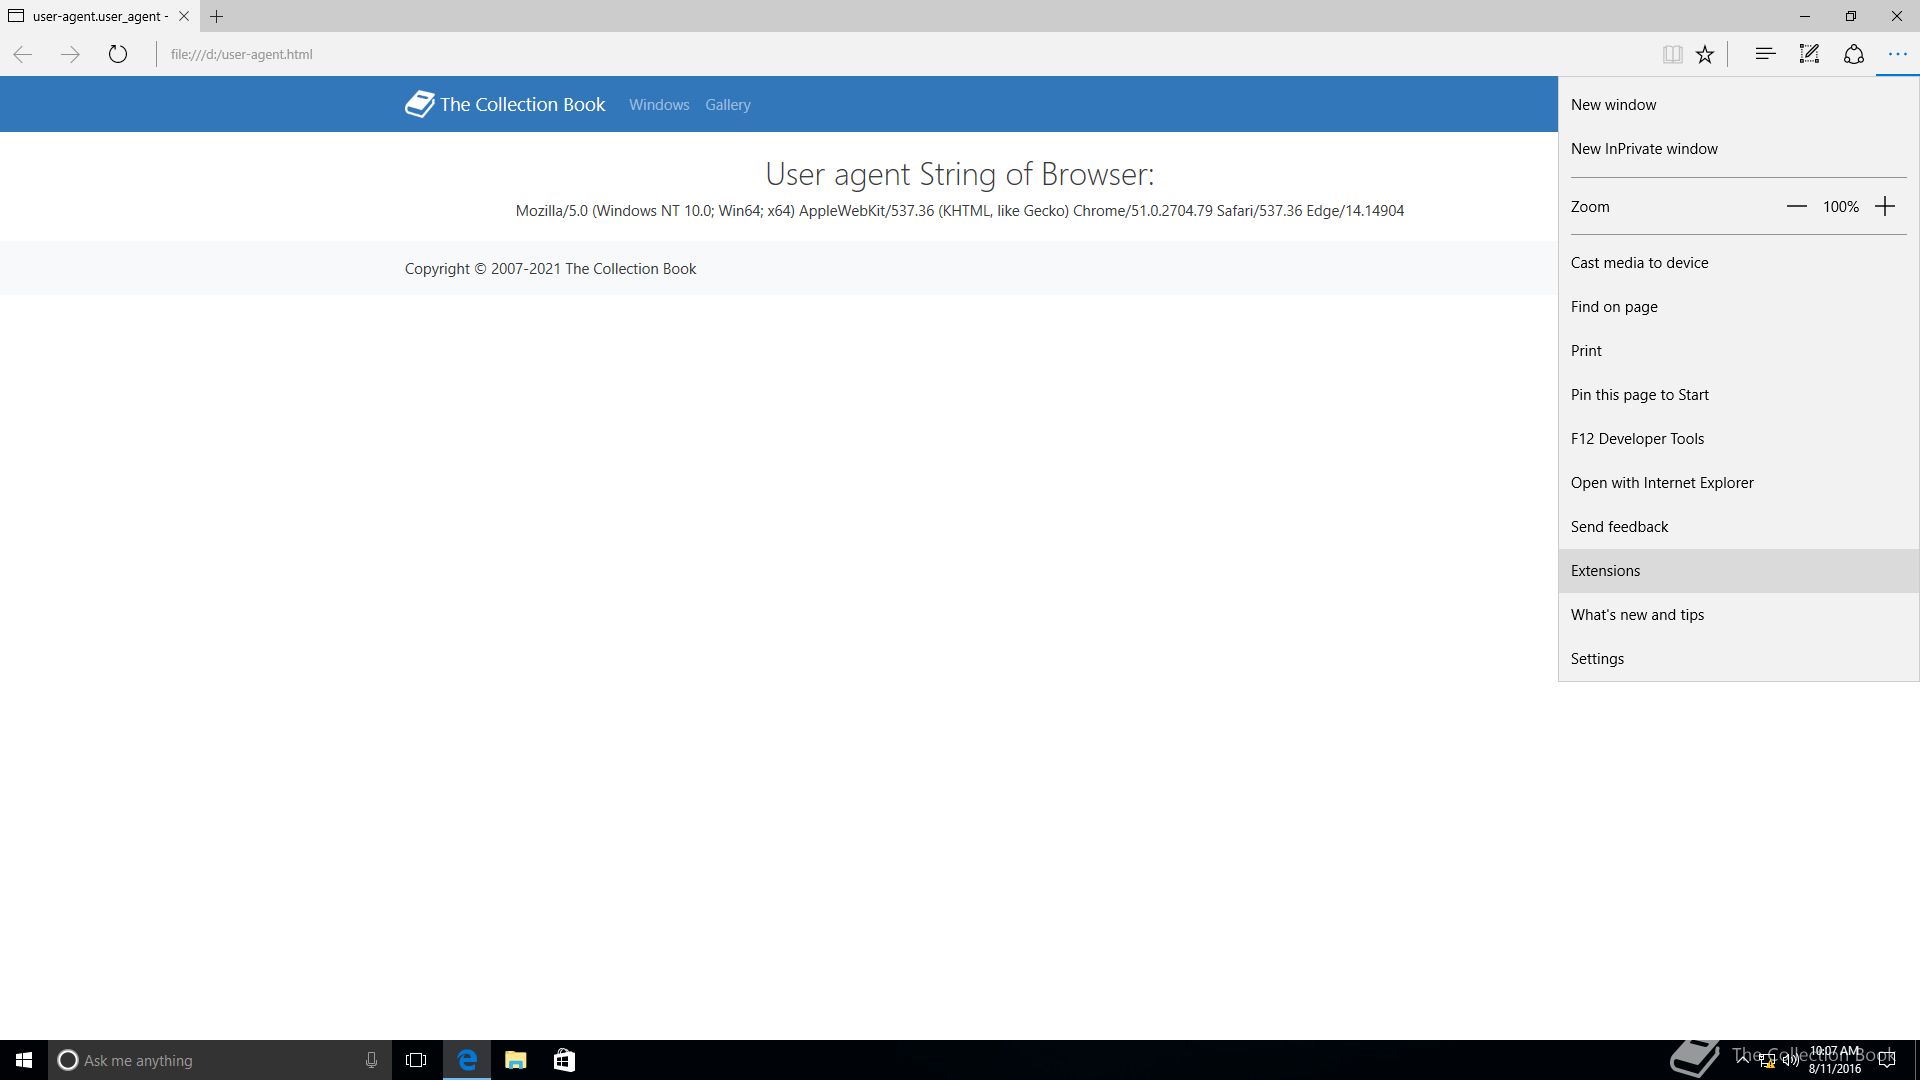This screenshot has height=1080, width=1920.
Task: Click the 'User agent String of Browser:' heading
Action: click(x=959, y=174)
